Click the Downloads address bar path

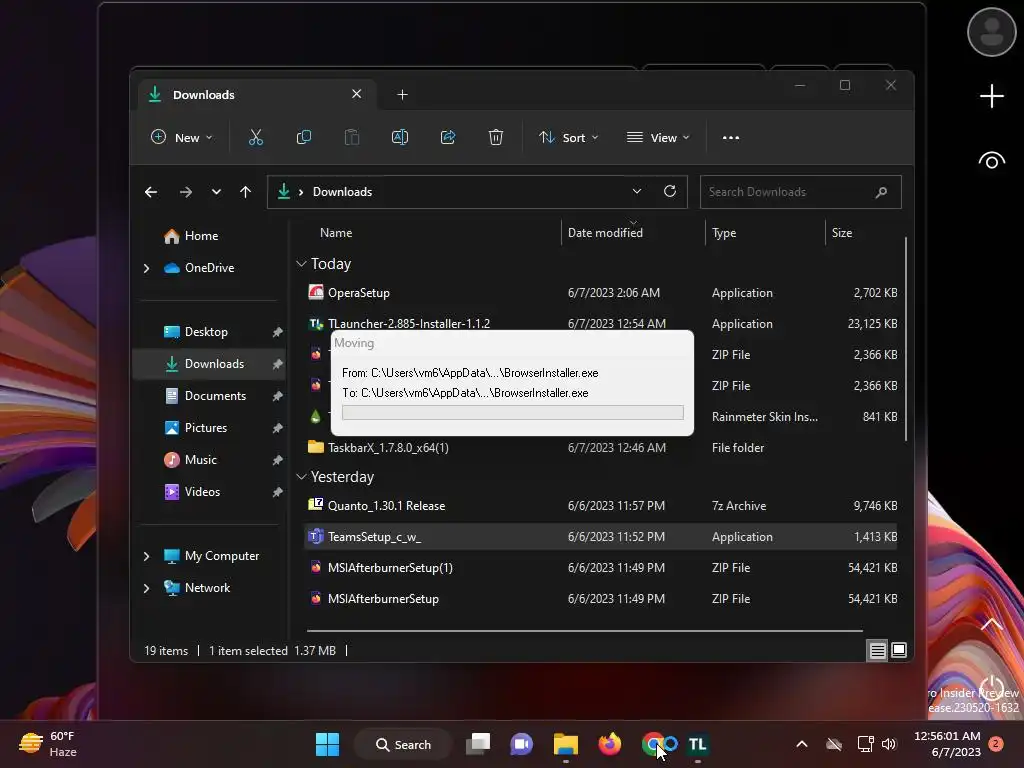point(342,191)
